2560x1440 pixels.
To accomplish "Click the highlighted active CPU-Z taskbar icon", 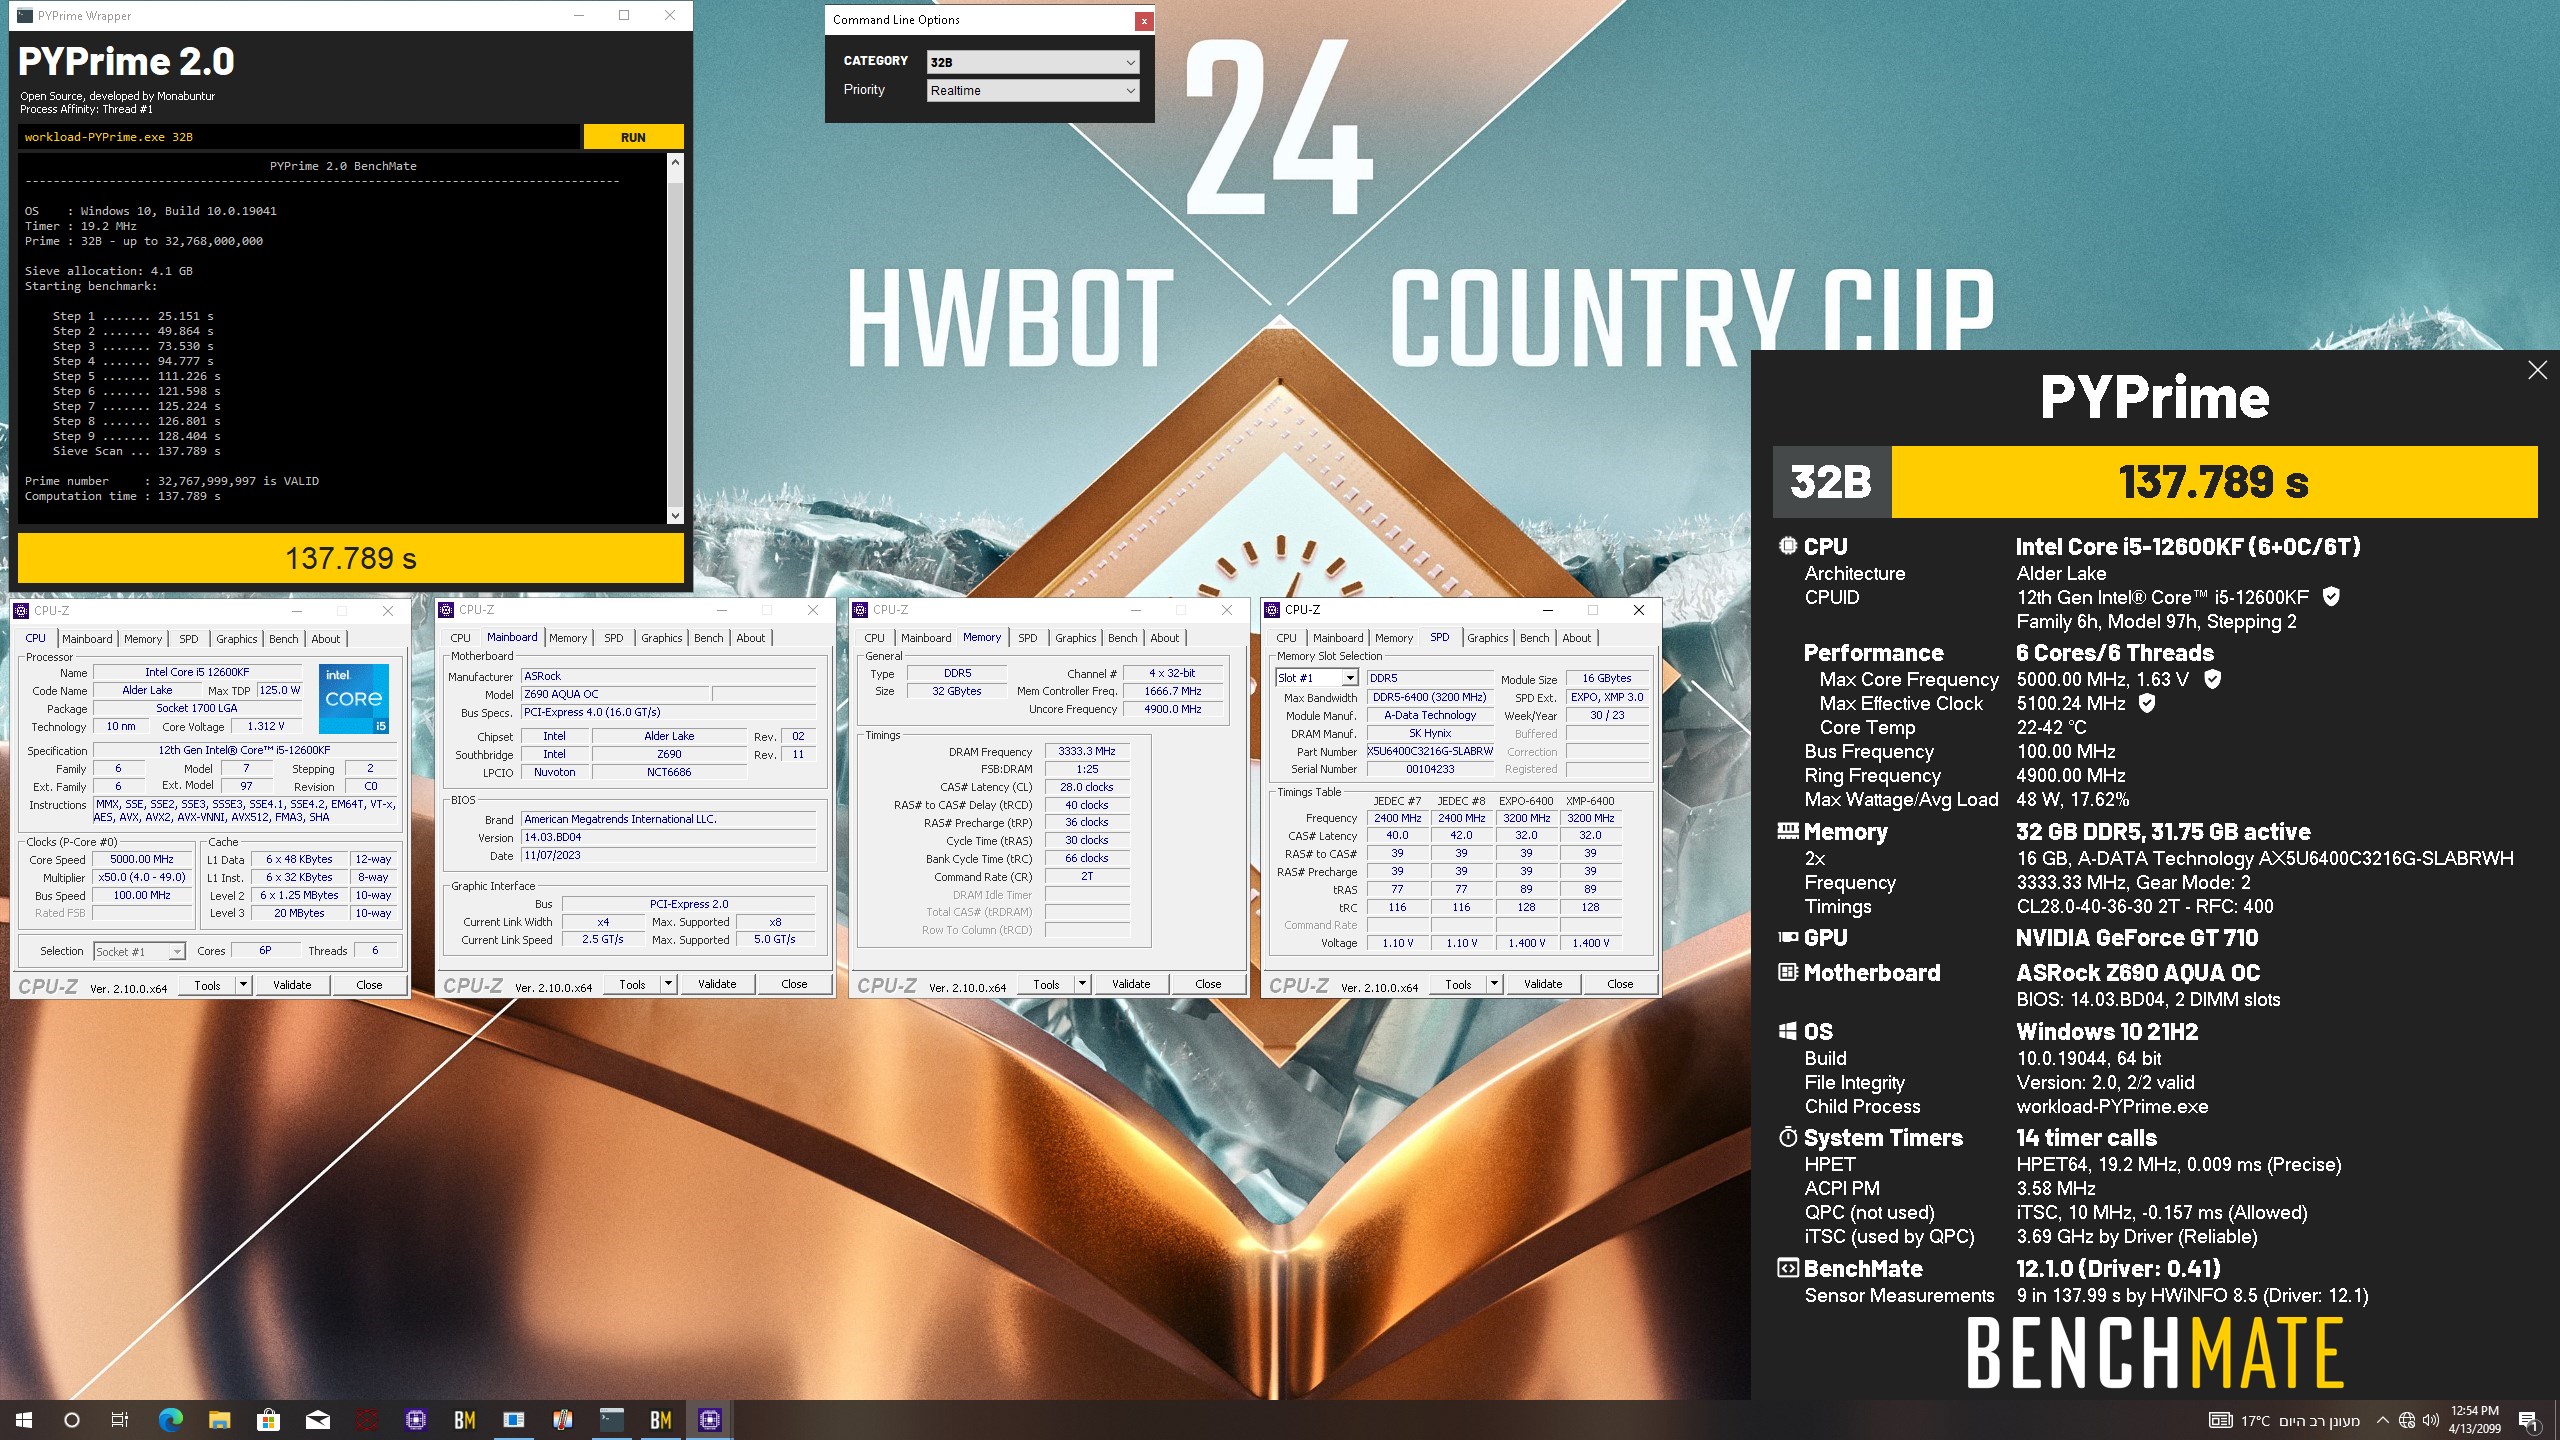I will (x=710, y=1420).
